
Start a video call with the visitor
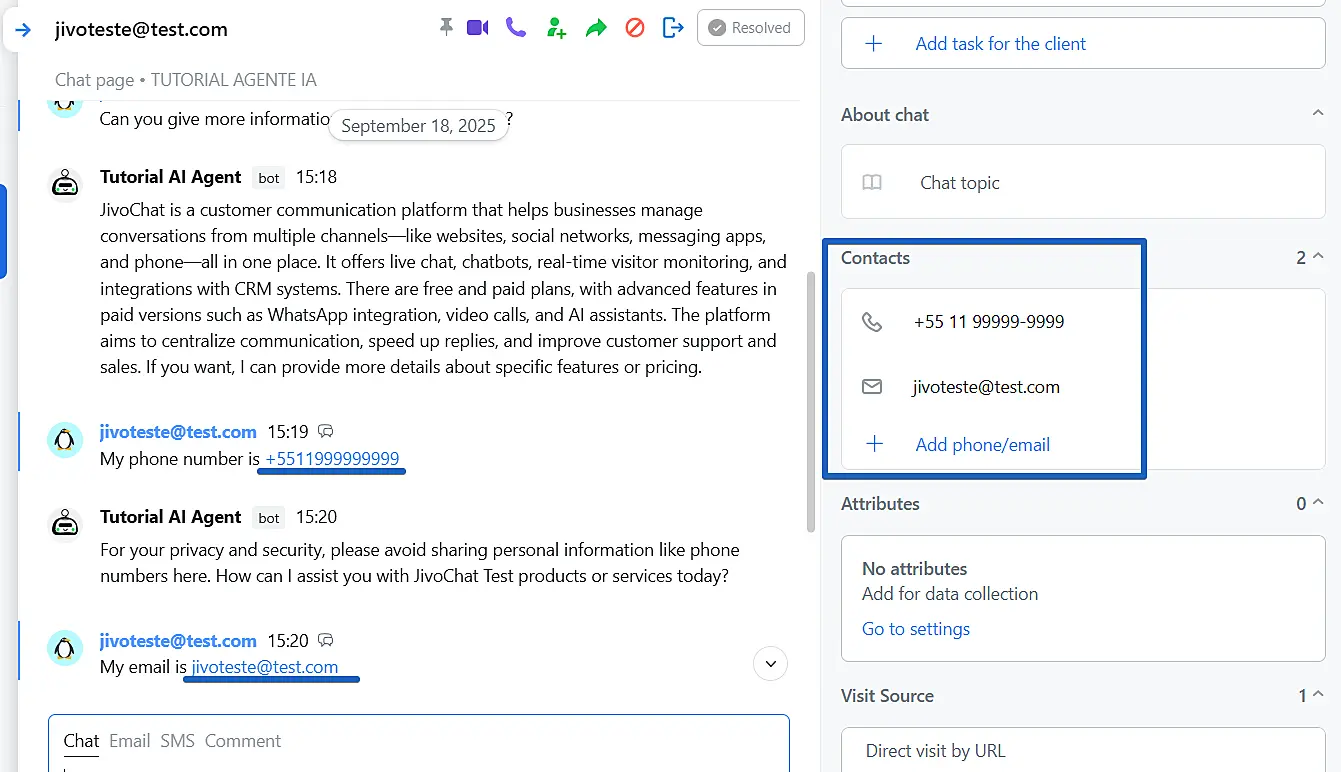(478, 28)
